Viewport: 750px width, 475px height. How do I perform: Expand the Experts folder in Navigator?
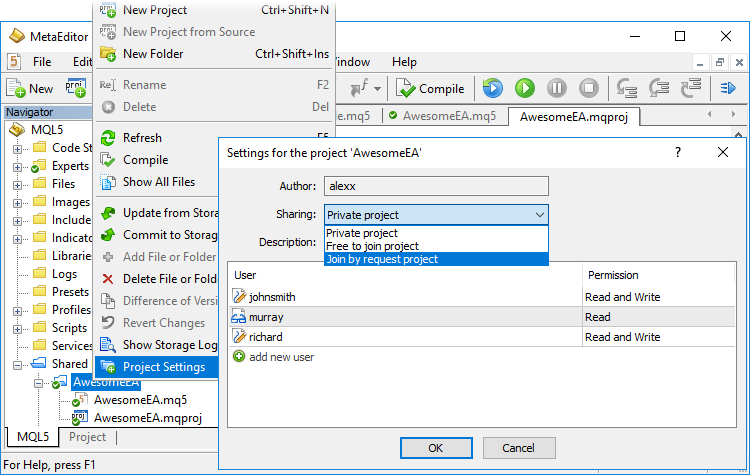point(18,166)
